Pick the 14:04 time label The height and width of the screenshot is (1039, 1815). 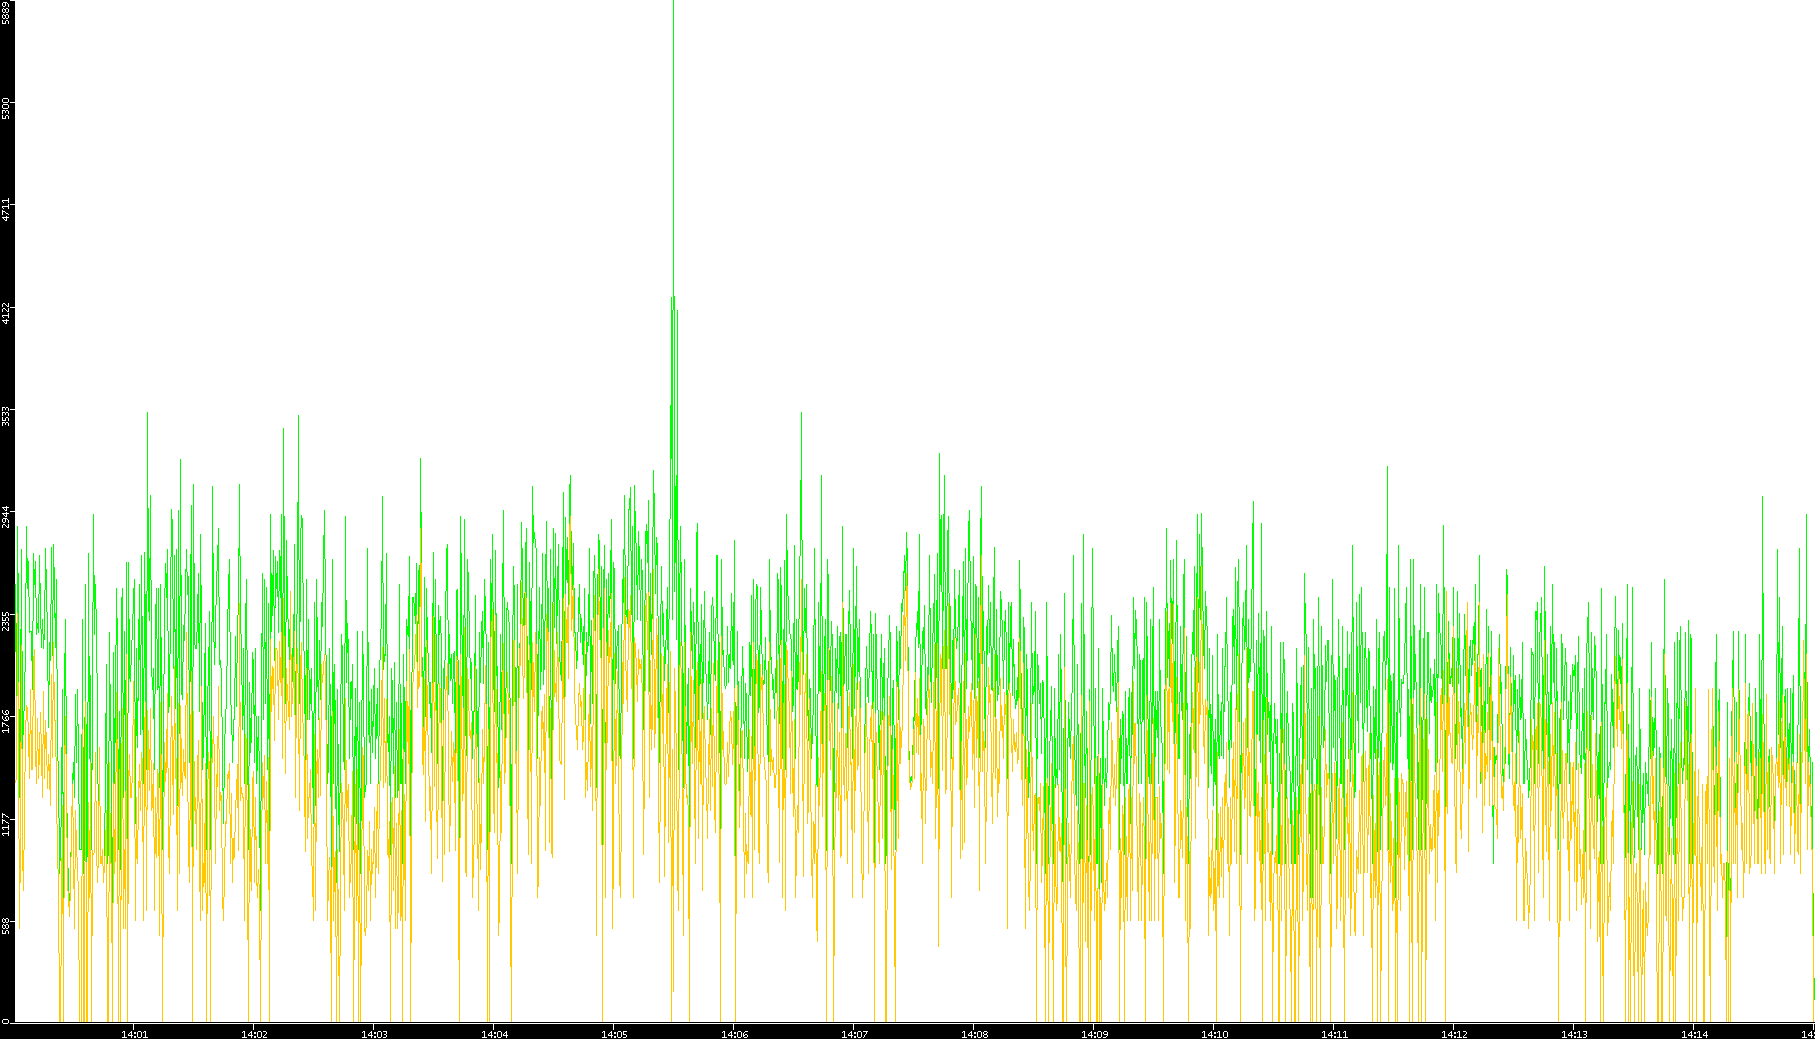click(x=495, y=1034)
